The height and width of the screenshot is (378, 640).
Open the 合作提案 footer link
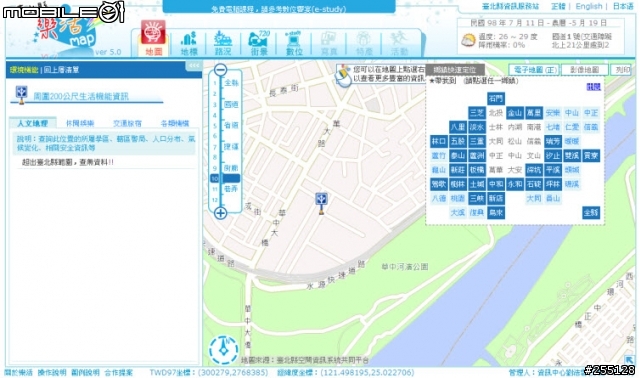(x=118, y=372)
